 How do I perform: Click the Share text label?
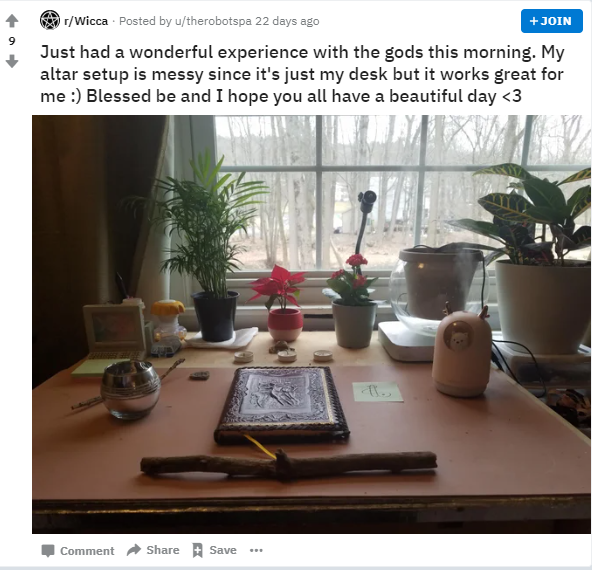pyautogui.click(x=163, y=550)
